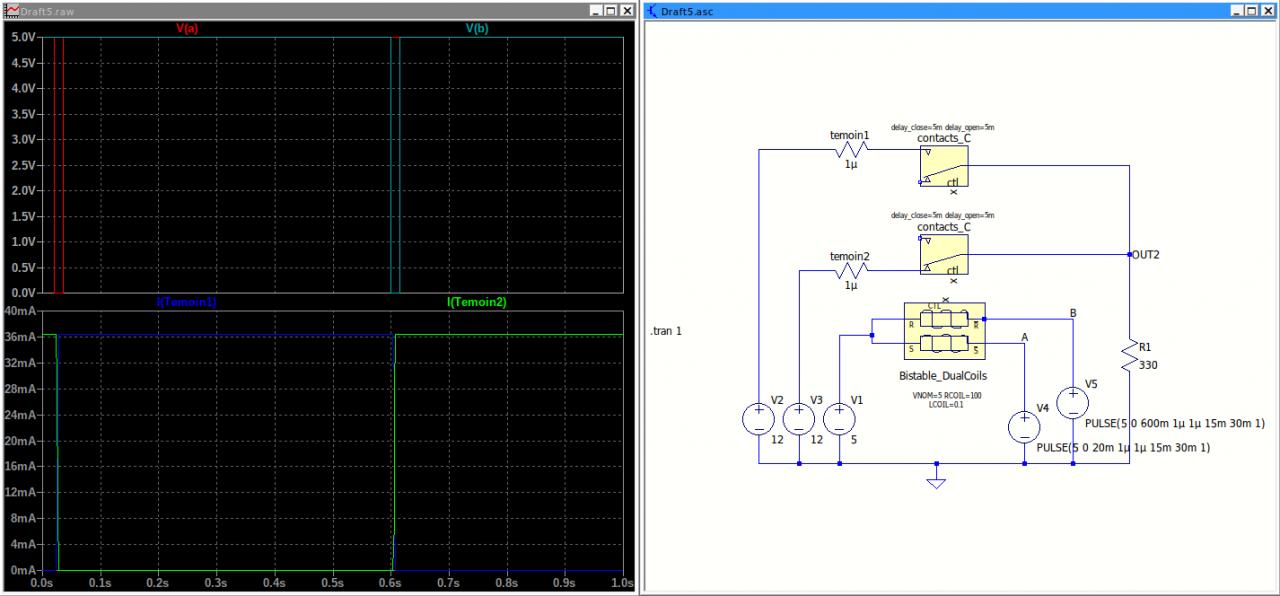Viewport: 1280px width, 596px height.
Task: Select the V4 voltage source symbol
Action: coord(1025,427)
